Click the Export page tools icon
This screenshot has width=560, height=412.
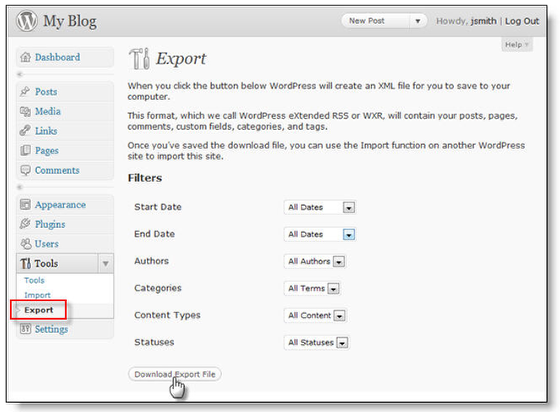[139, 59]
